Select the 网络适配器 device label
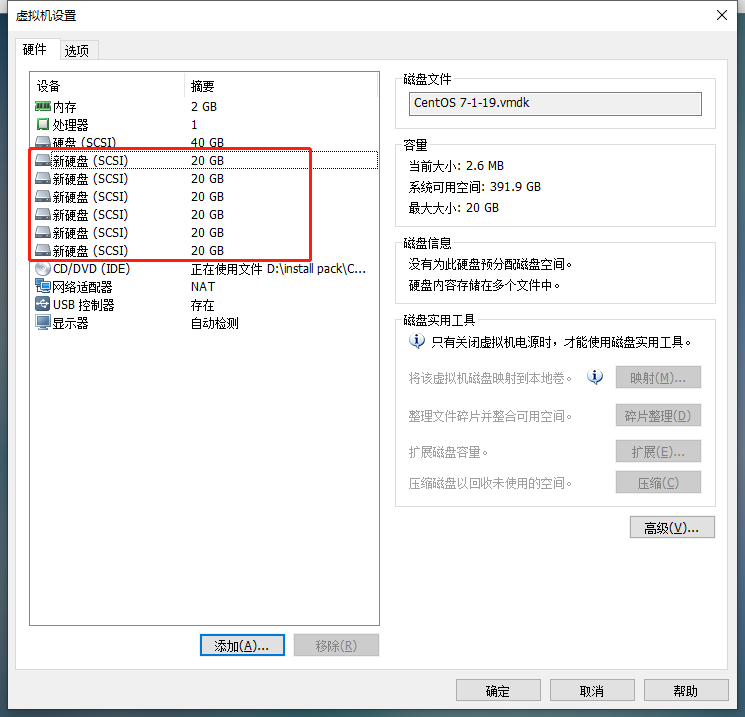The height and width of the screenshot is (717, 745). click(82, 287)
